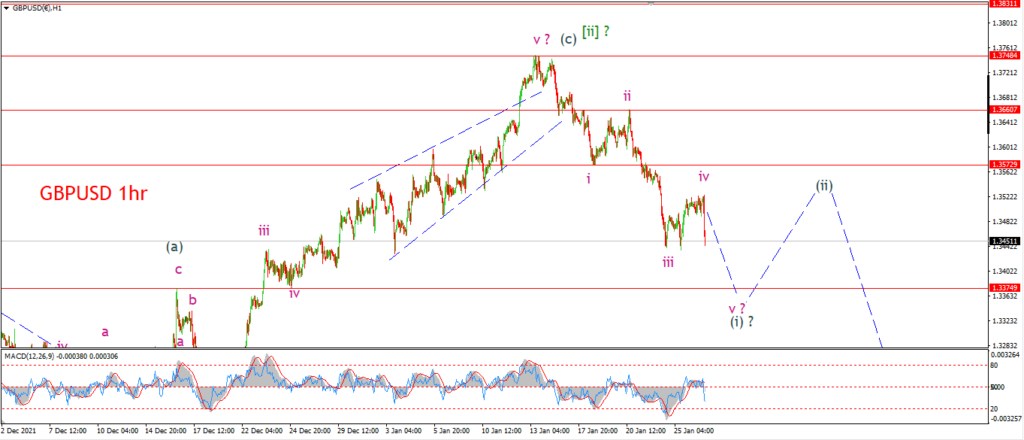Select the 1.33749 red price level tag
The image size is (1024, 440).
tap(1004, 288)
